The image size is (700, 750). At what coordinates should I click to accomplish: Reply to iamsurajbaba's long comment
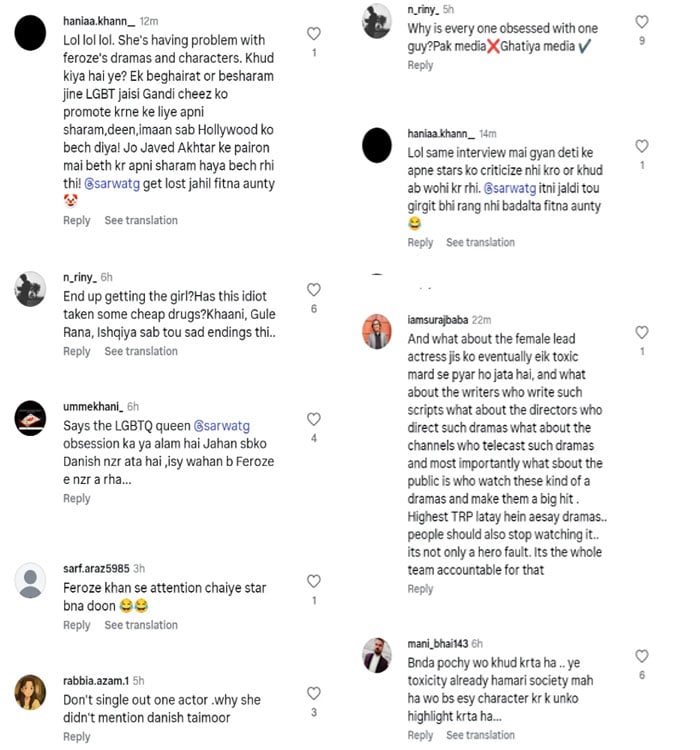tap(420, 589)
